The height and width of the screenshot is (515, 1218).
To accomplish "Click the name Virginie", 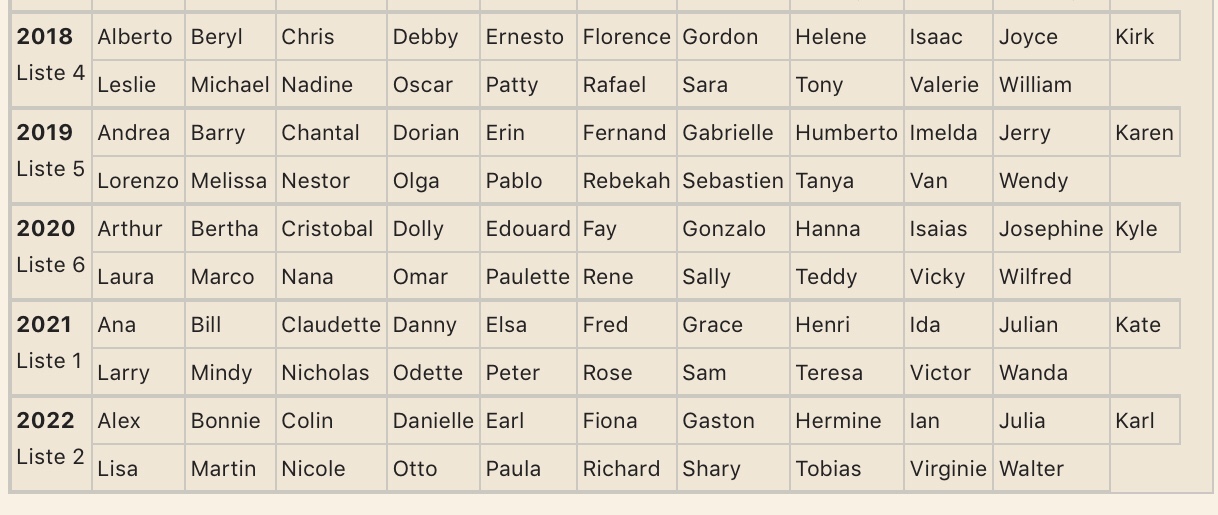I will click(x=947, y=469).
